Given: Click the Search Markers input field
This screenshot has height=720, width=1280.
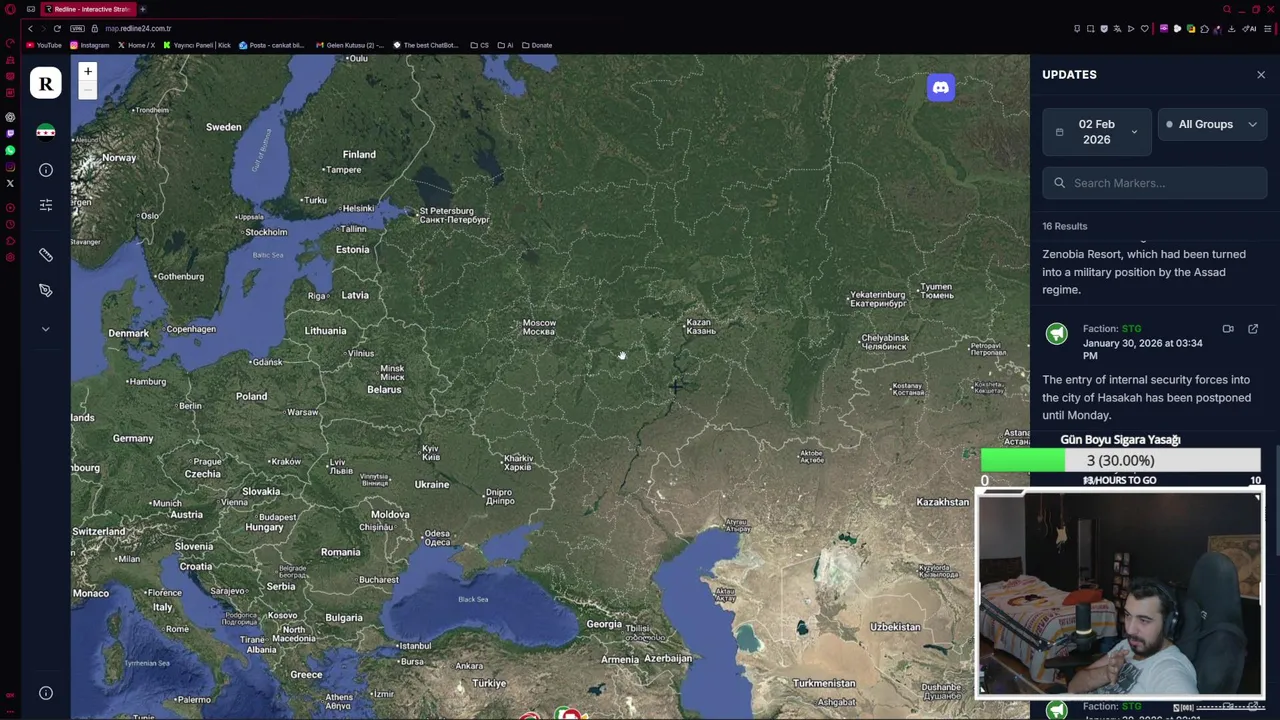Looking at the screenshot, I should point(1155,183).
